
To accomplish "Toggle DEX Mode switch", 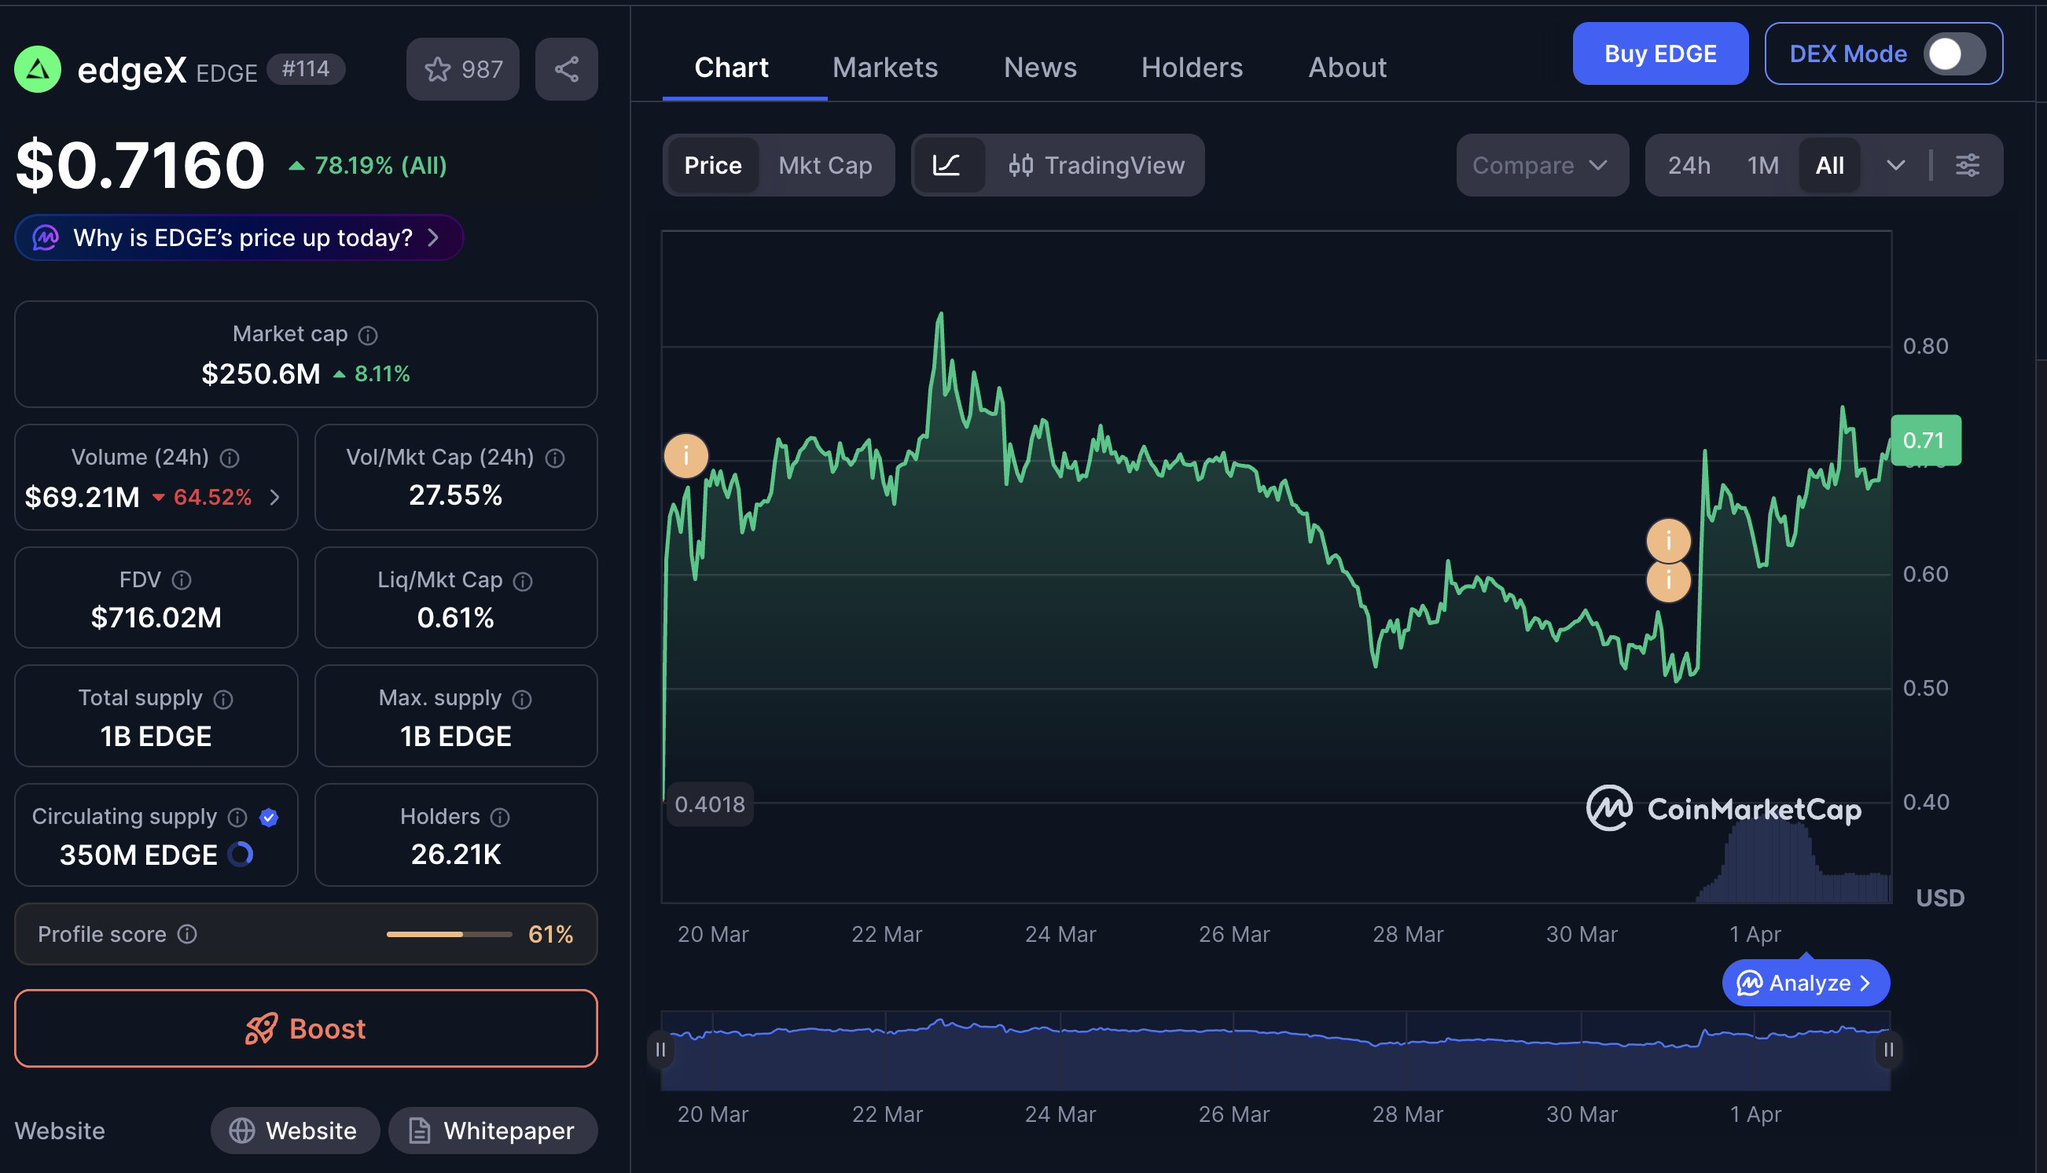I will coord(1954,54).
